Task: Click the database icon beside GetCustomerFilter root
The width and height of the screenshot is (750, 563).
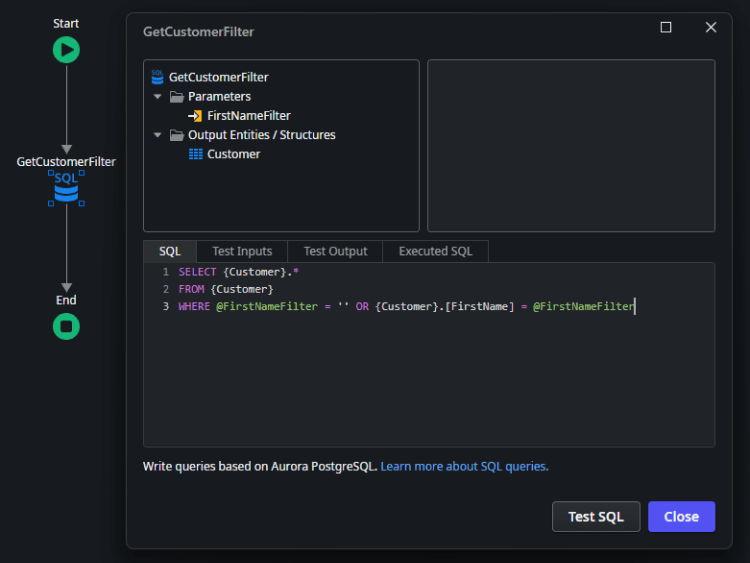Action: 157,77
